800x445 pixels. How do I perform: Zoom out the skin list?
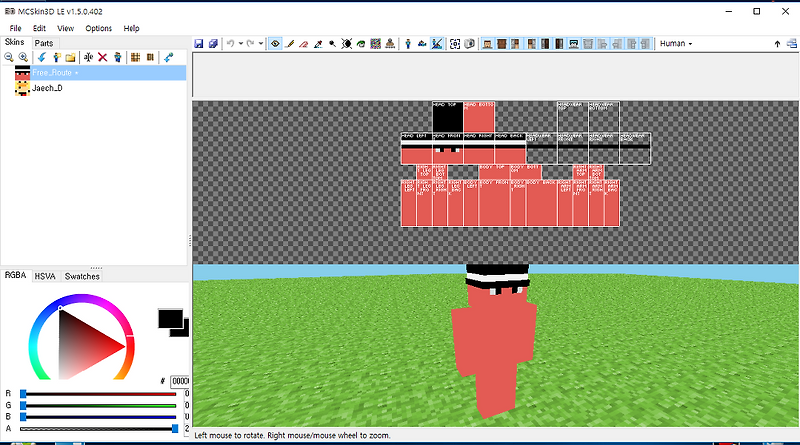[x=9, y=57]
